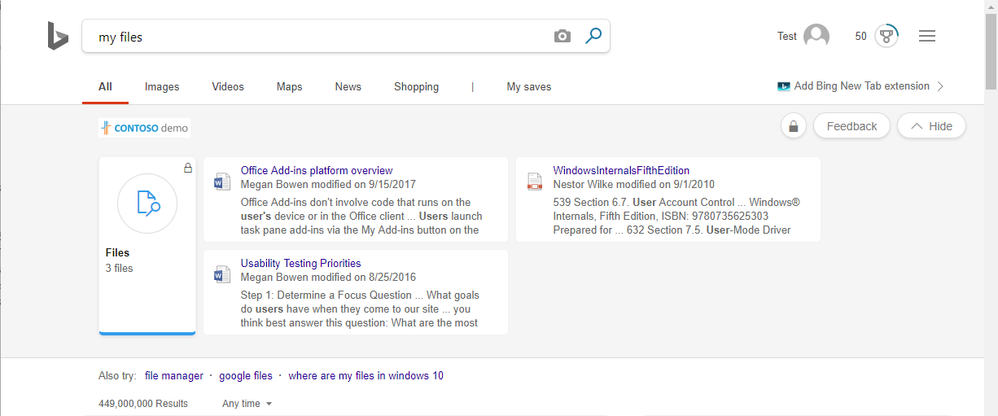998x416 pixels.
Task: Open the Any time filter dropdown
Action: pyautogui.click(x=247, y=404)
